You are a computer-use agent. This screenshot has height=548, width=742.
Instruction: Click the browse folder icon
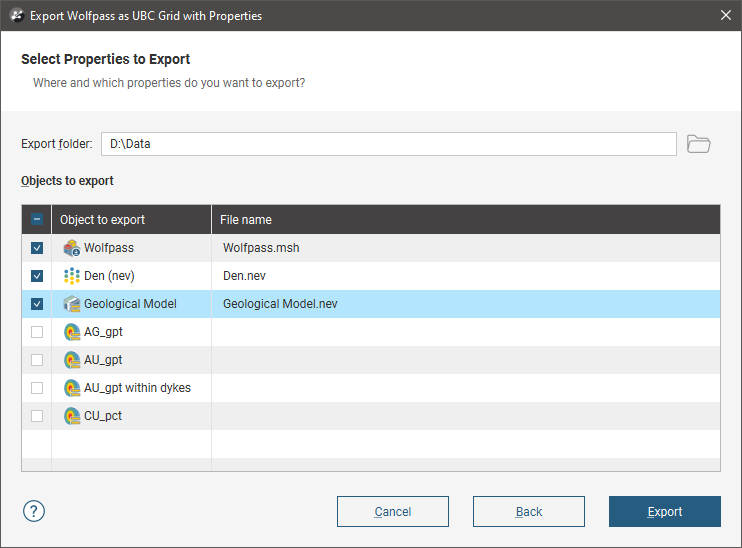click(699, 144)
